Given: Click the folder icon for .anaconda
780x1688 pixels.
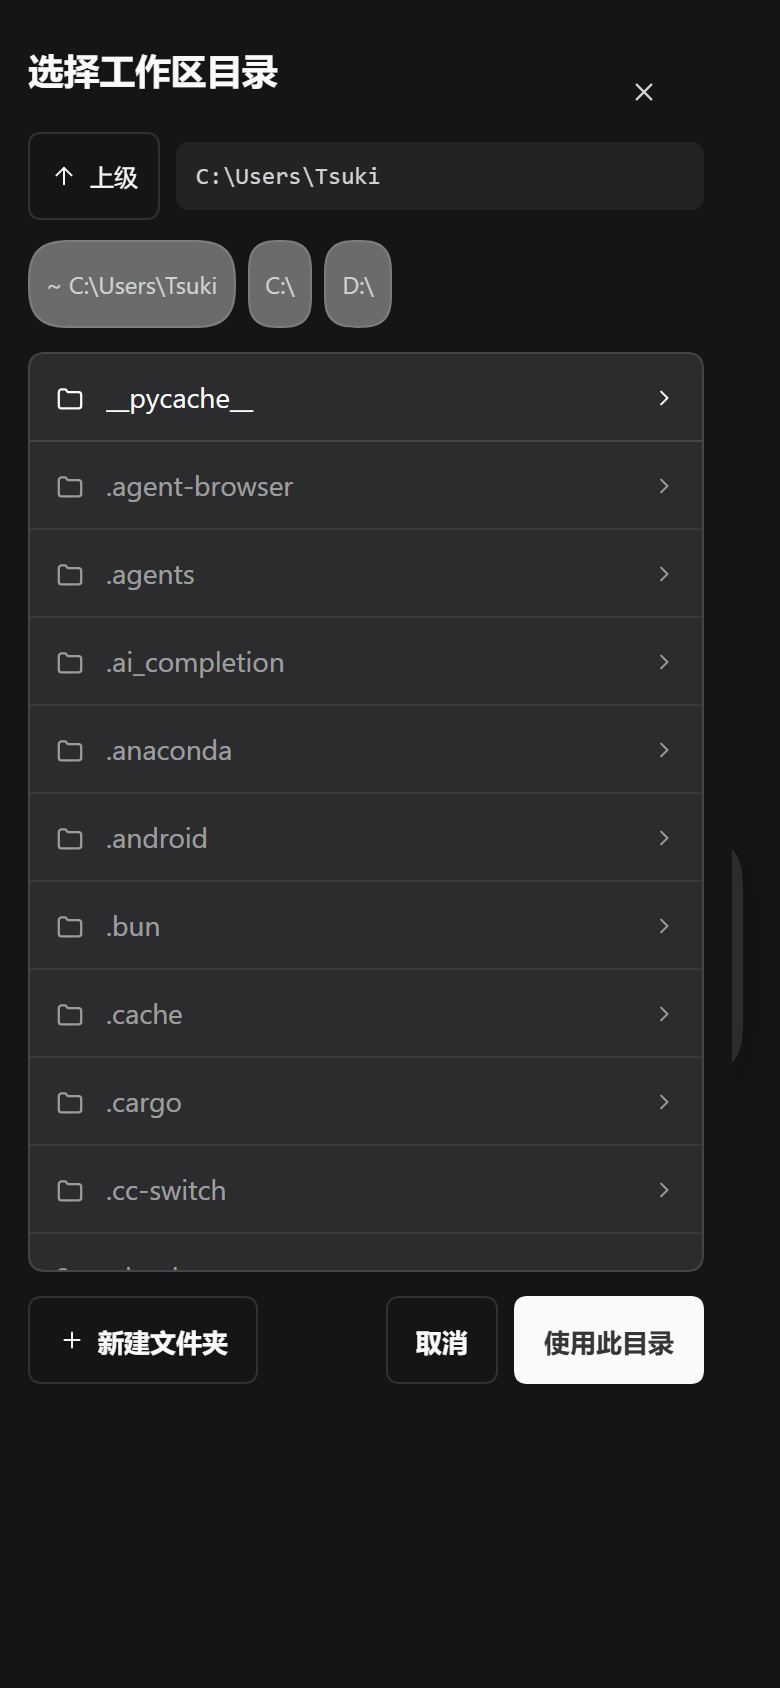Looking at the screenshot, I should (x=70, y=751).
